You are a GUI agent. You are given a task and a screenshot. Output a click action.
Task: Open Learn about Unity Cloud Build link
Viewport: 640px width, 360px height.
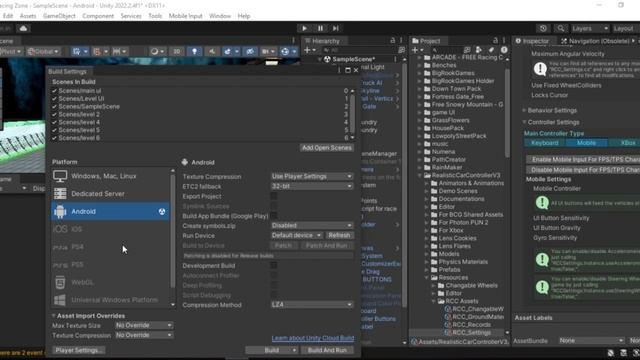[x=313, y=338]
